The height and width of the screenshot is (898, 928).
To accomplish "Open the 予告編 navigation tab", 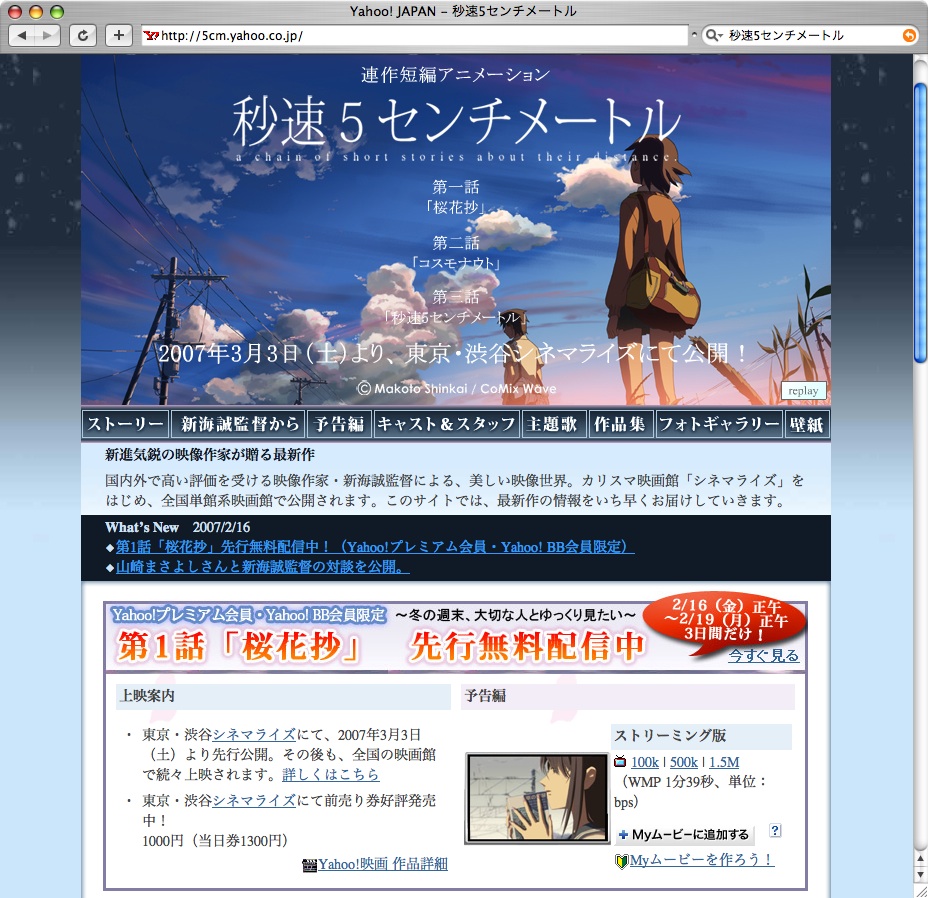I will pos(339,424).
